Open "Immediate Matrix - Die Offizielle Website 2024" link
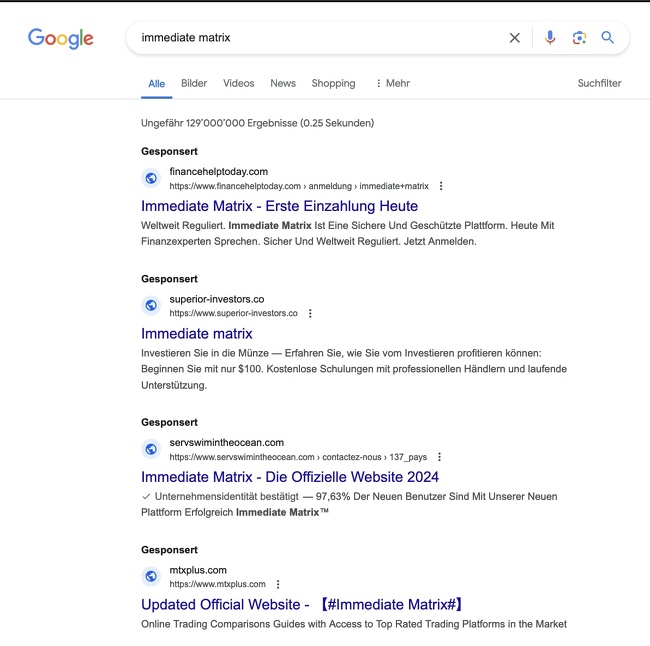The height and width of the screenshot is (646, 650). point(290,477)
